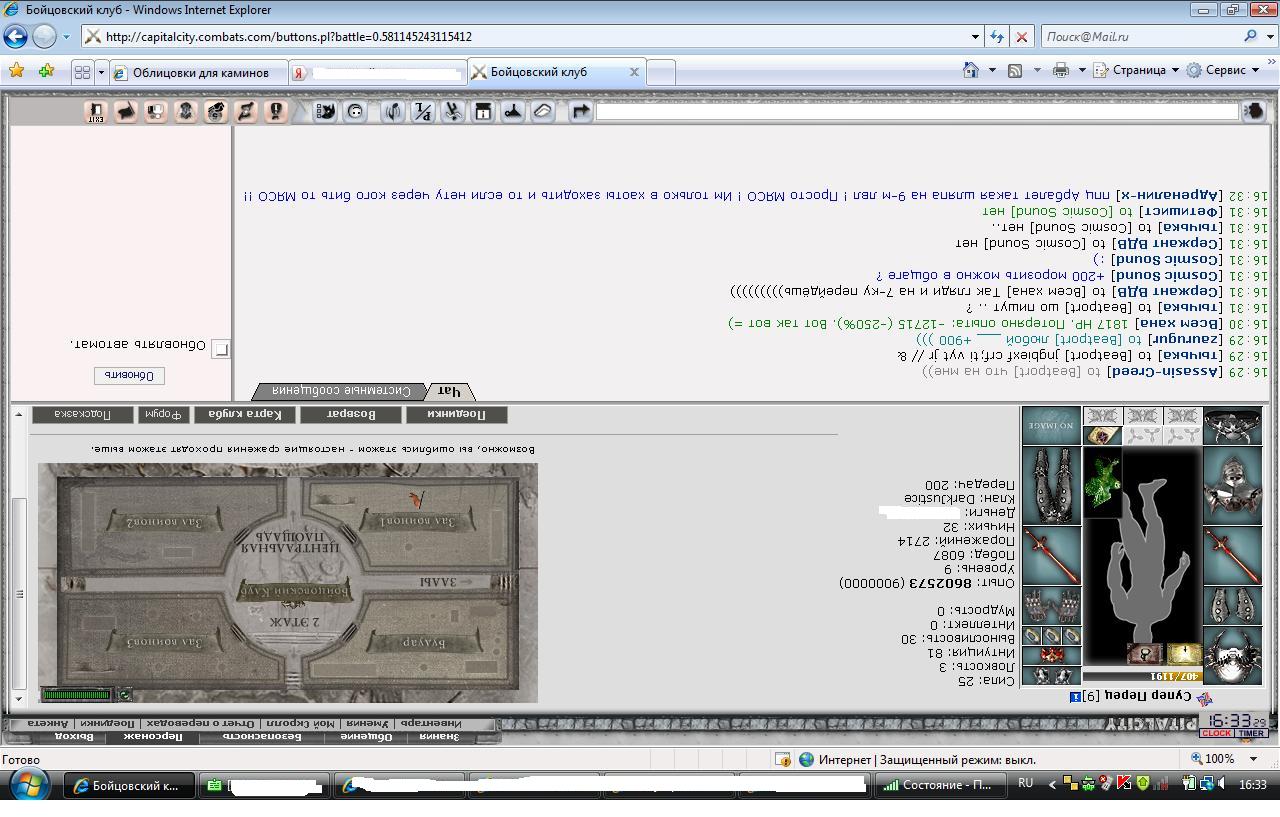Click the gloves equipment slot

point(1051,606)
